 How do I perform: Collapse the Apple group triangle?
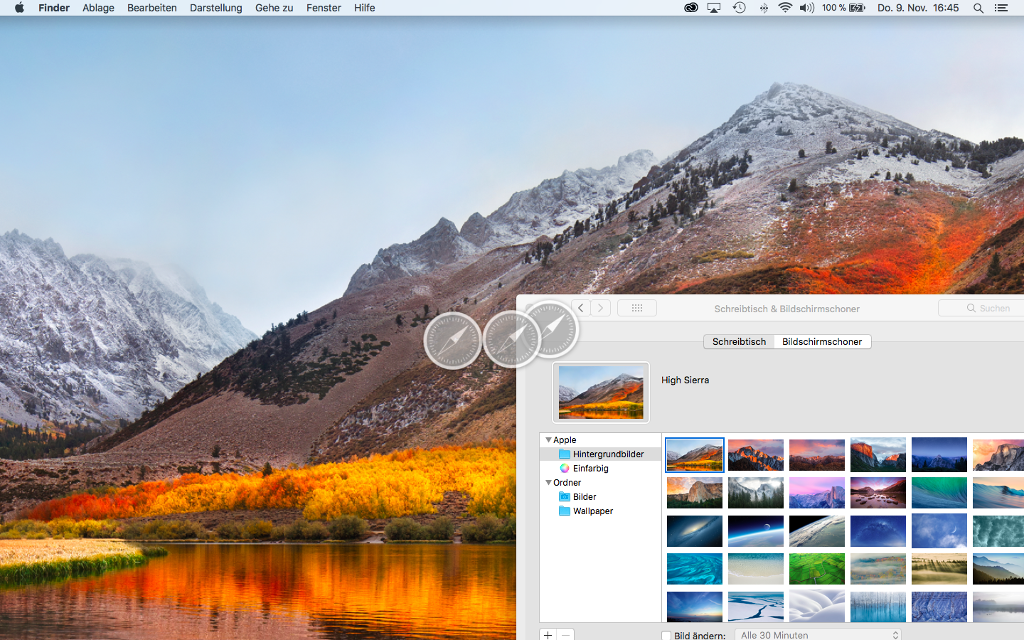[x=548, y=440]
